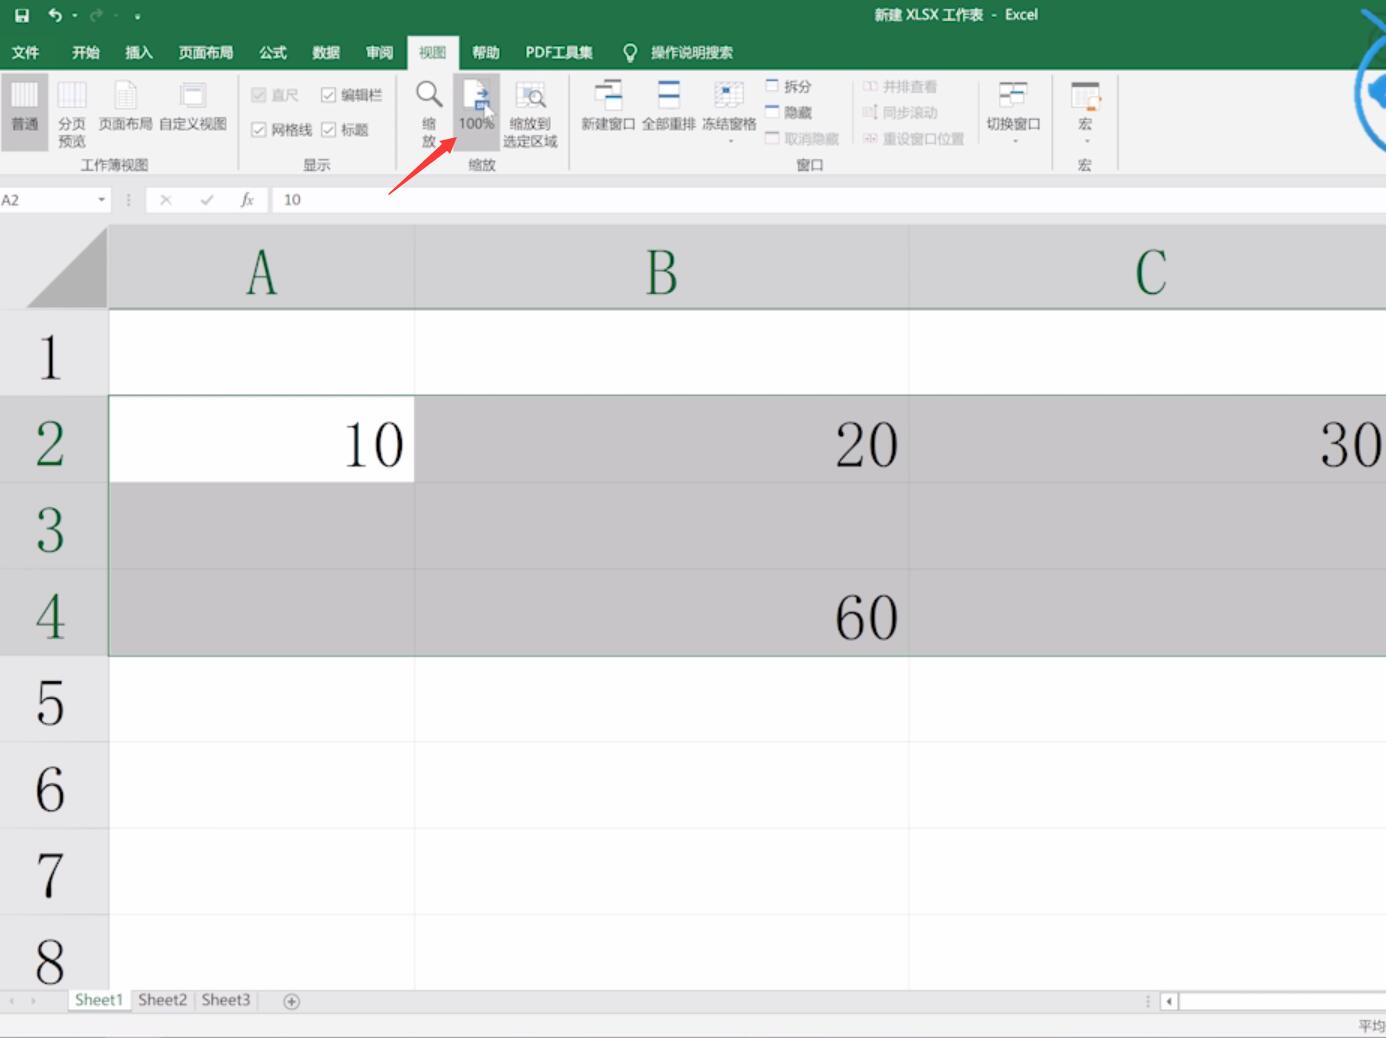
Task: Add a new sheet with plus icon
Action: (x=292, y=1001)
